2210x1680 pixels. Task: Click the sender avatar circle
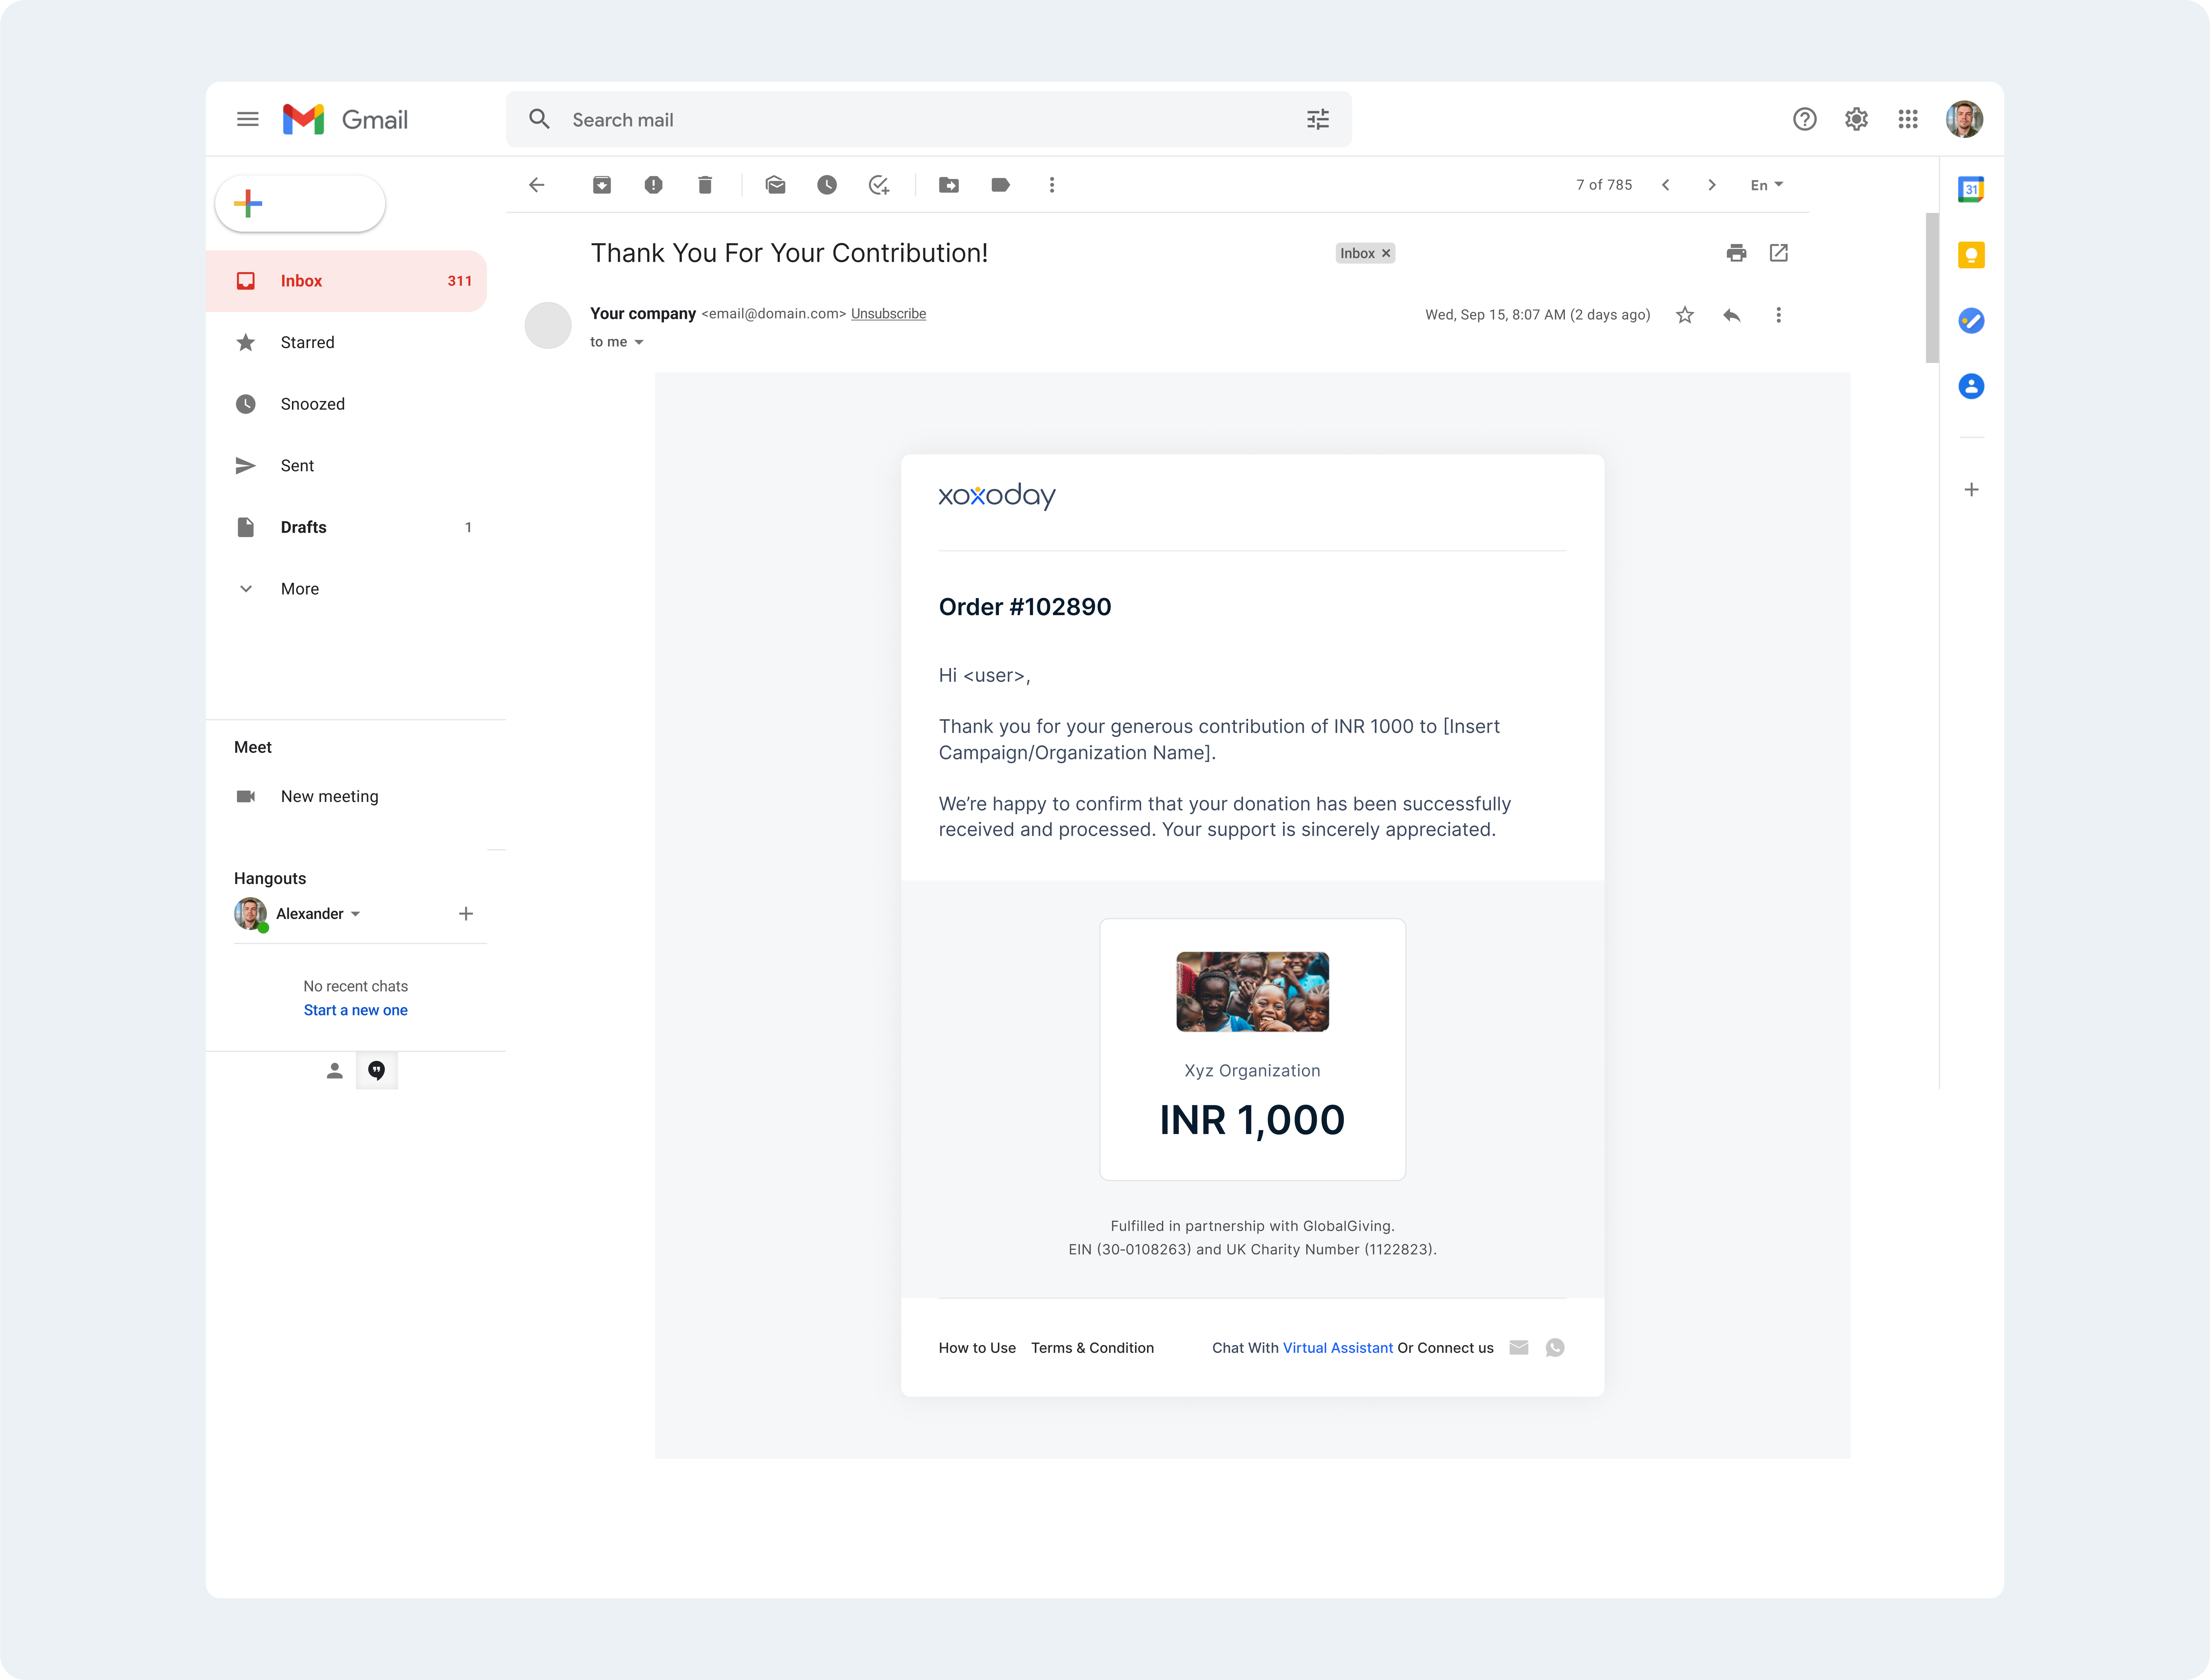click(548, 325)
